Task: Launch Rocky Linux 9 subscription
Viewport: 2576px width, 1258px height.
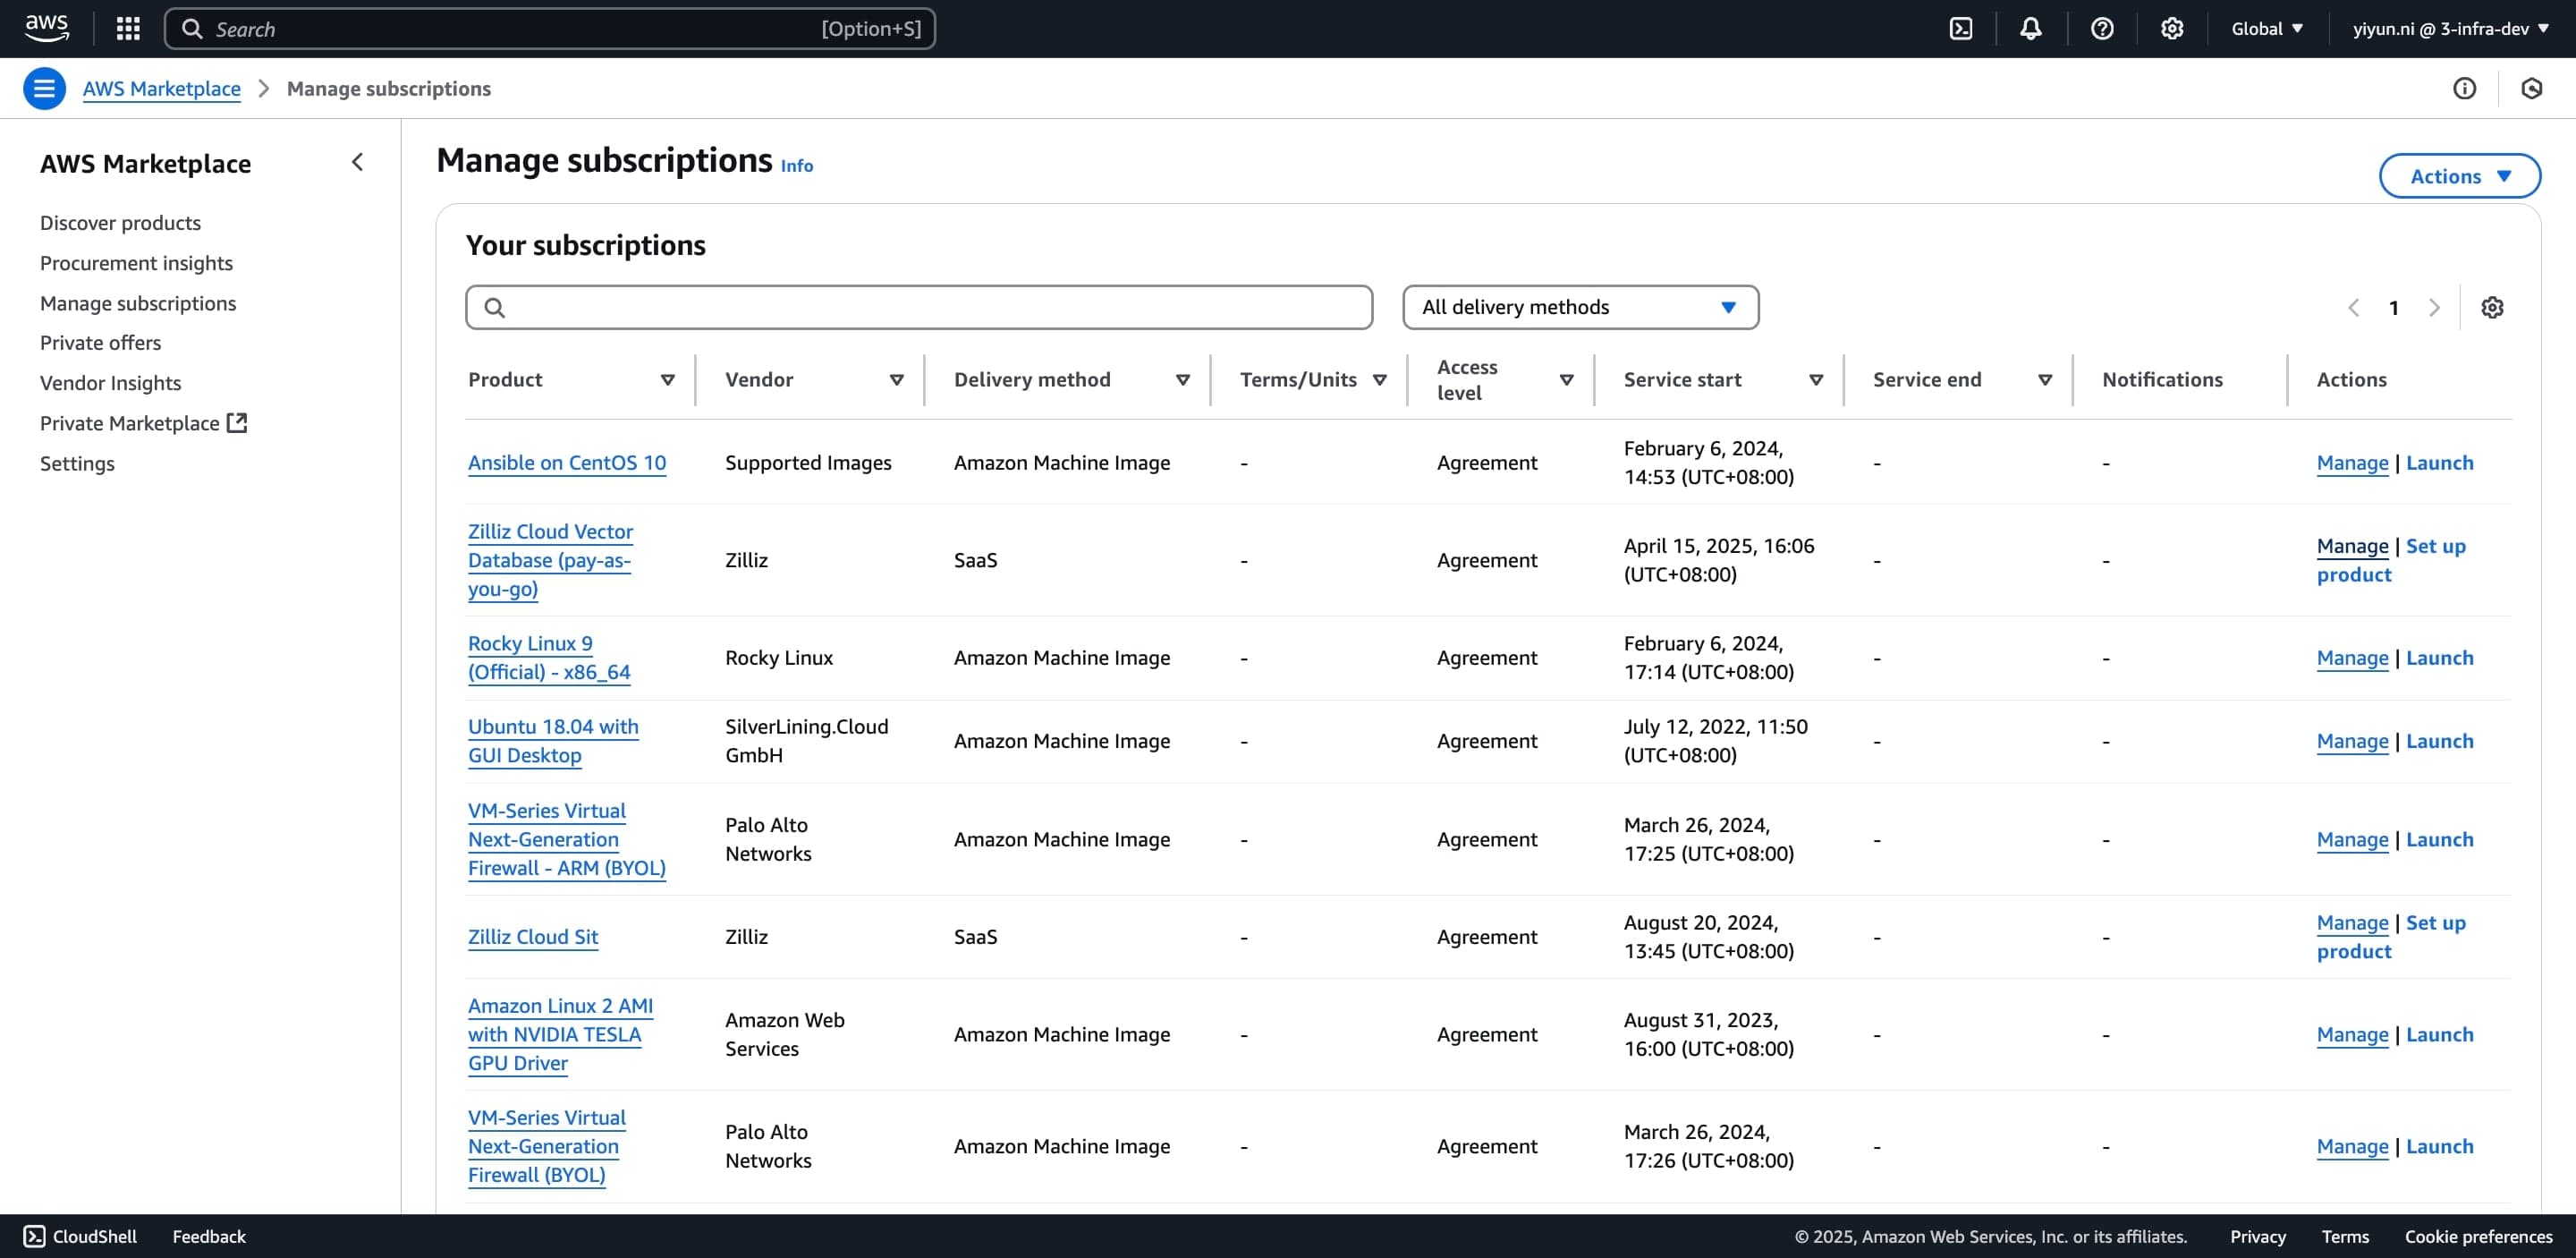Action: pyautogui.click(x=2439, y=657)
